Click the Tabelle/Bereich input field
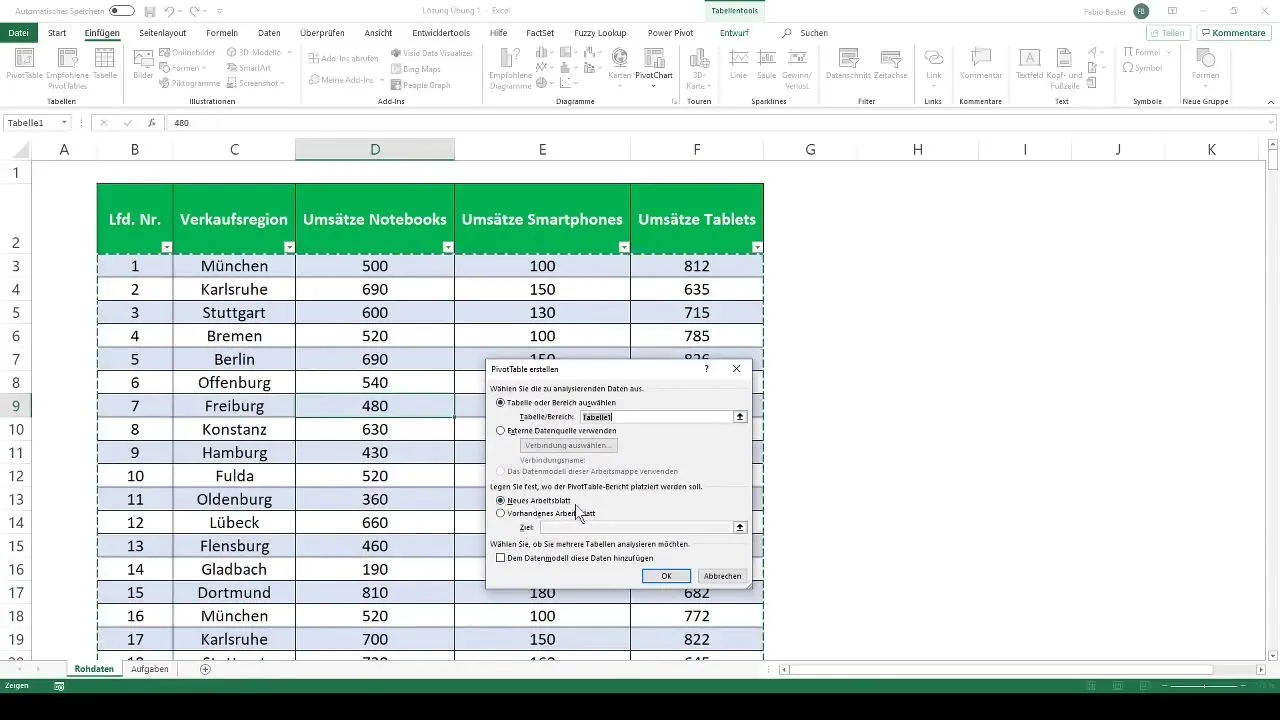 [657, 417]
